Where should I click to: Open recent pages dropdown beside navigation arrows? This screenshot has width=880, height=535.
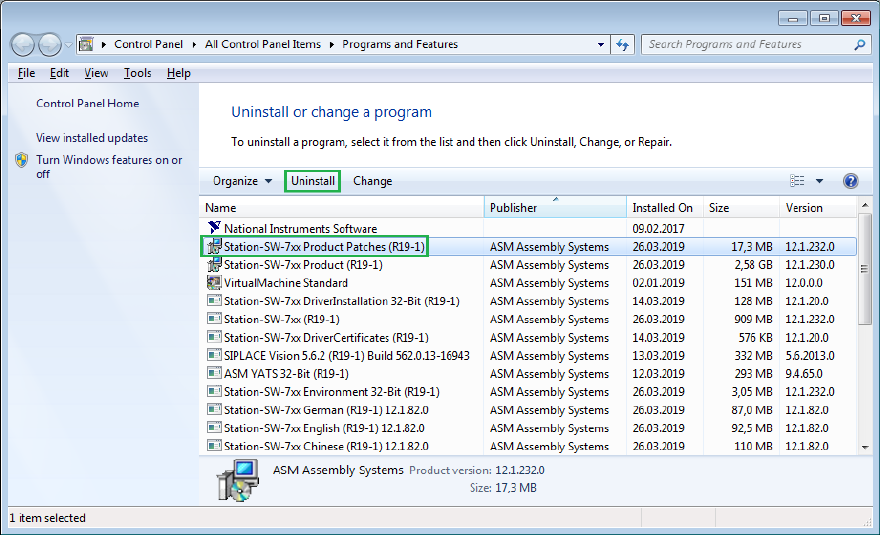click(x=68, y=45)
